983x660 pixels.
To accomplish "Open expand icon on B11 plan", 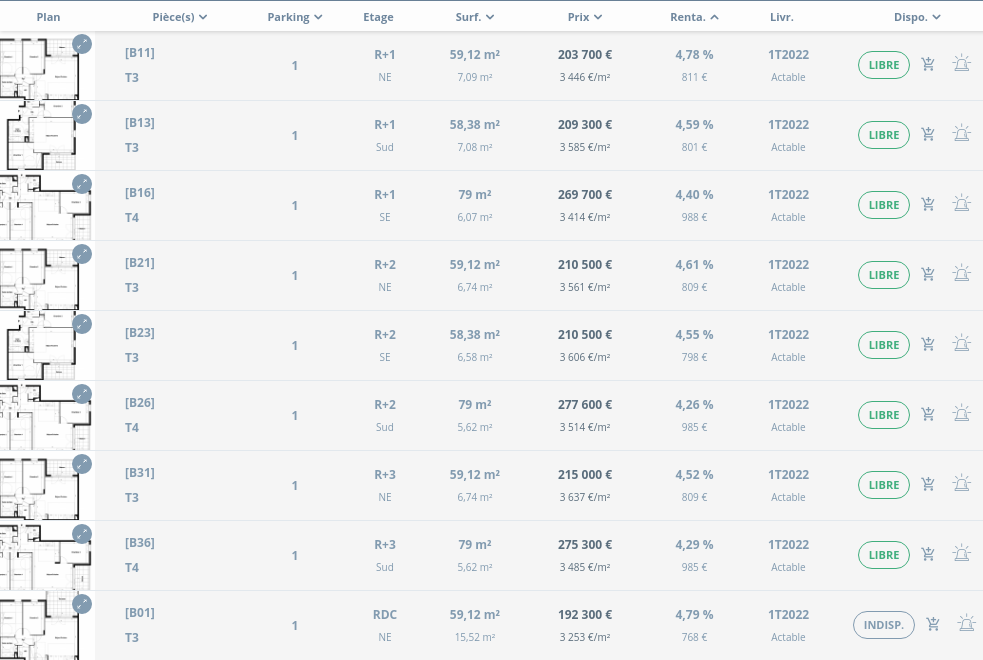I will pyautogui.click(x=82, y=44).
